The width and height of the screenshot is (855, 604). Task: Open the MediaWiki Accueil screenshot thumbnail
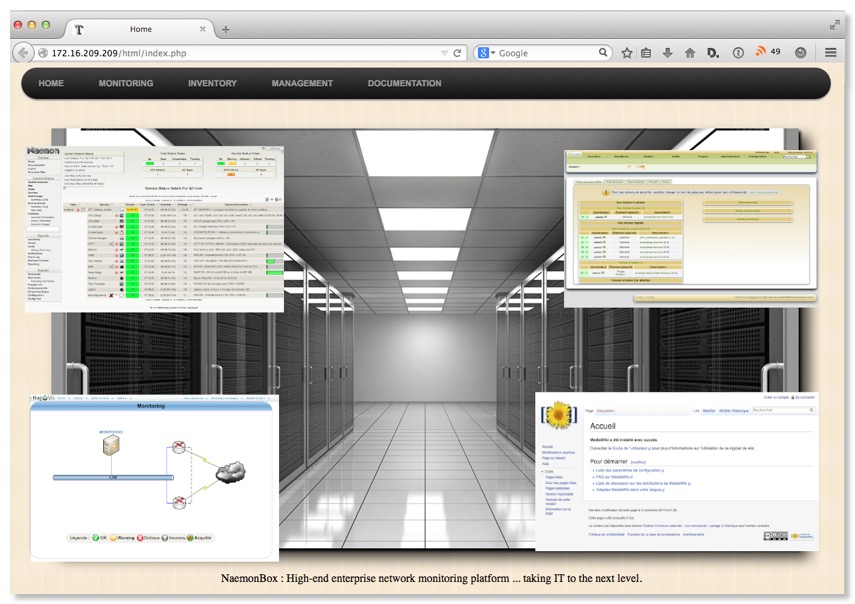click(x=676, y=471)
